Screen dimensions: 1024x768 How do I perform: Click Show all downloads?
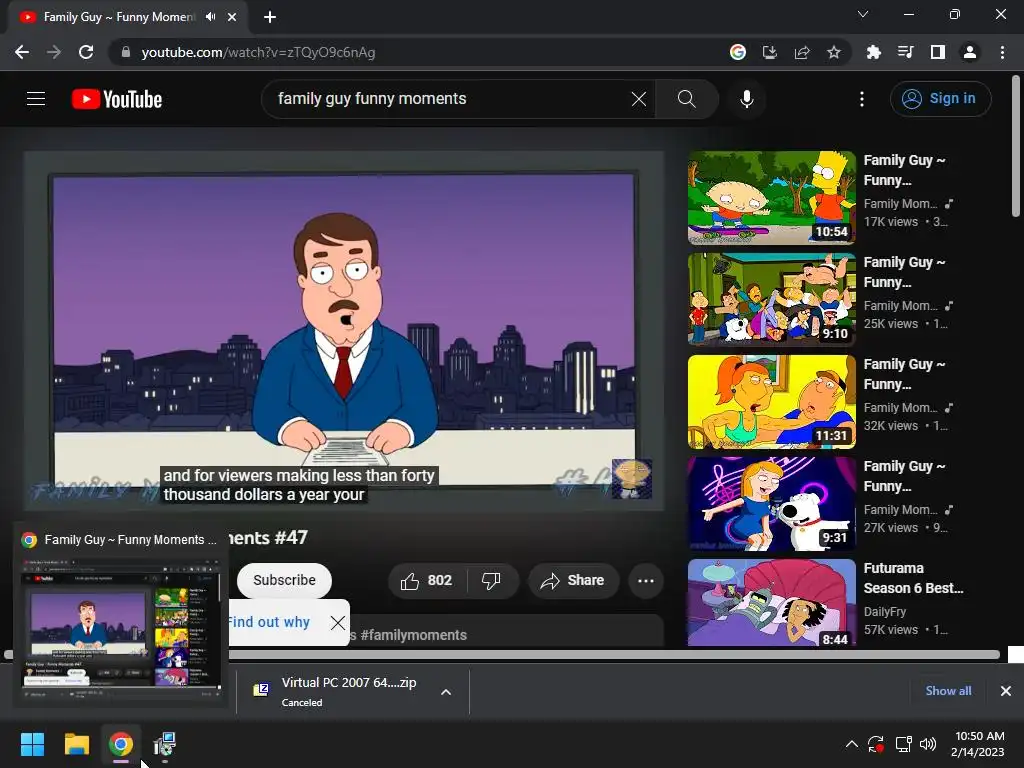[x=948, y=690]
